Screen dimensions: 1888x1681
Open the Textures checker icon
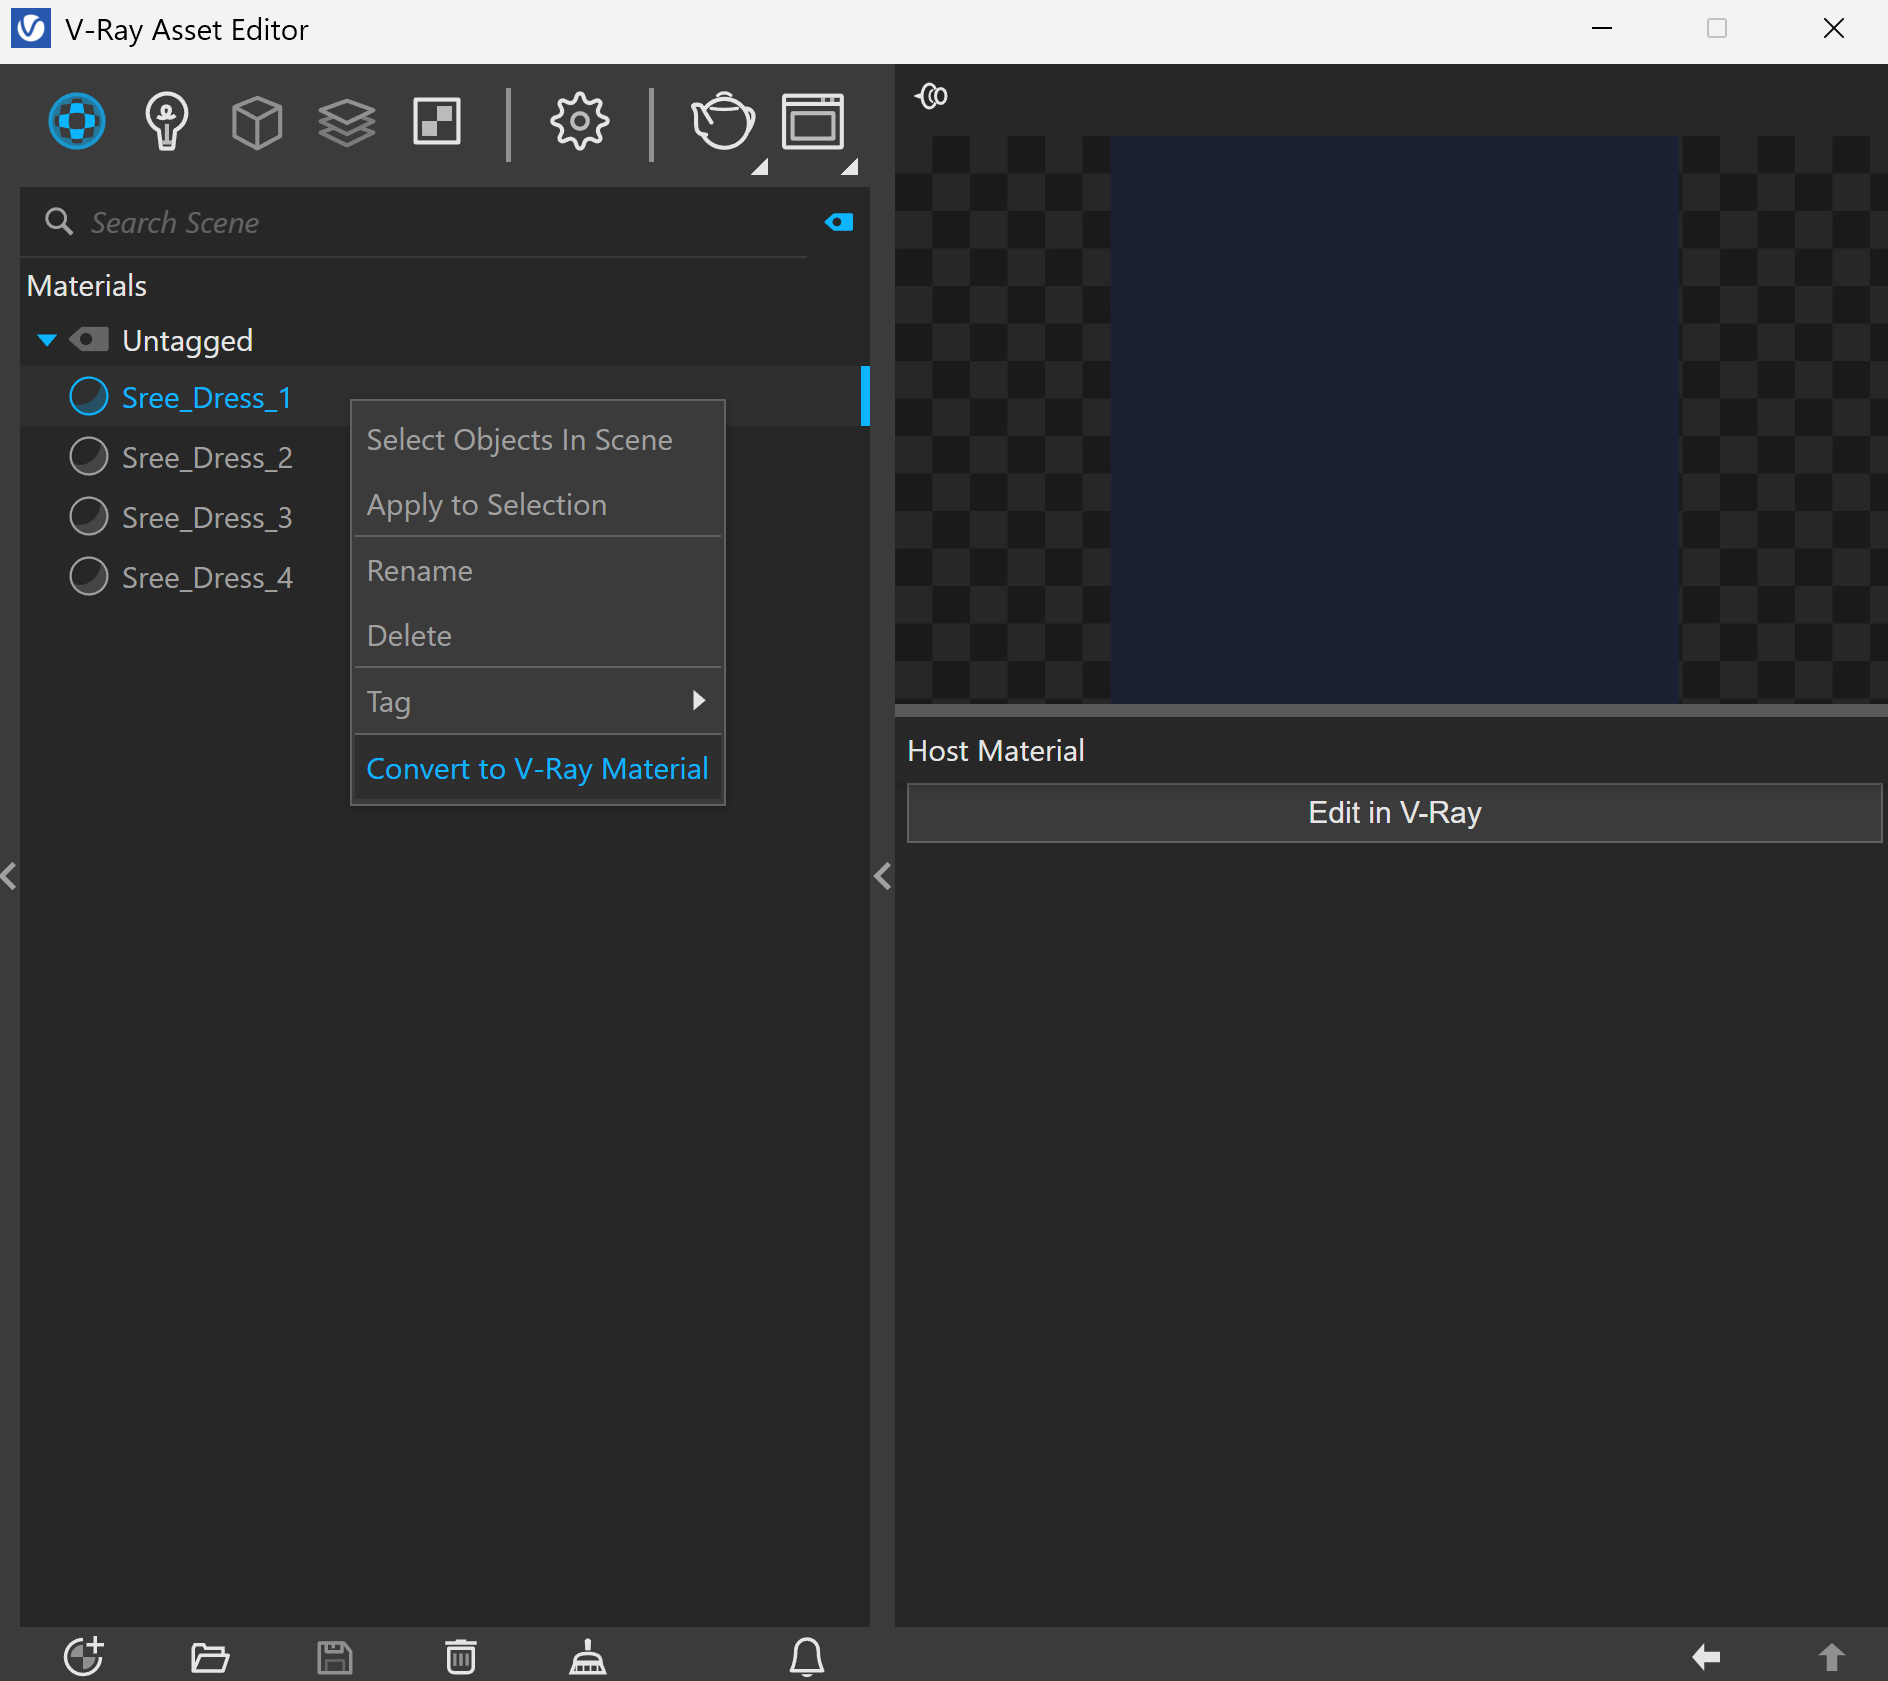point(437,121)
